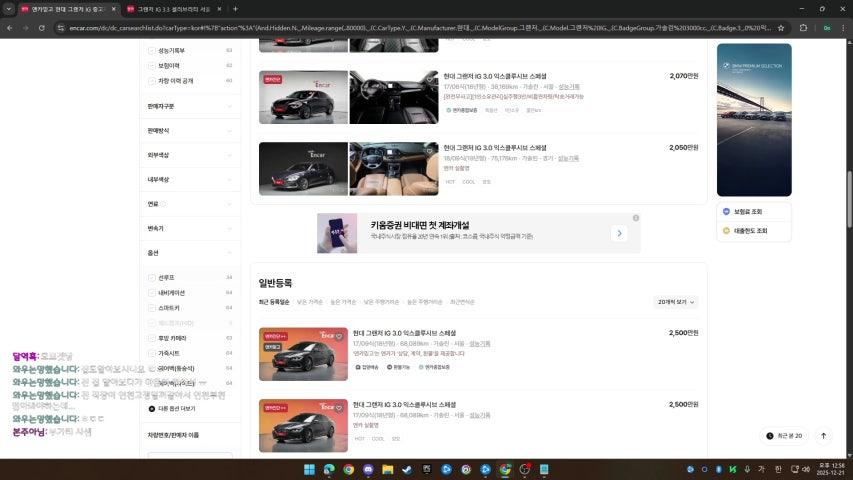Tick the 가죽시트 option checkbox
This screenshot has width=853, height=480.
[x=152, y=353]
